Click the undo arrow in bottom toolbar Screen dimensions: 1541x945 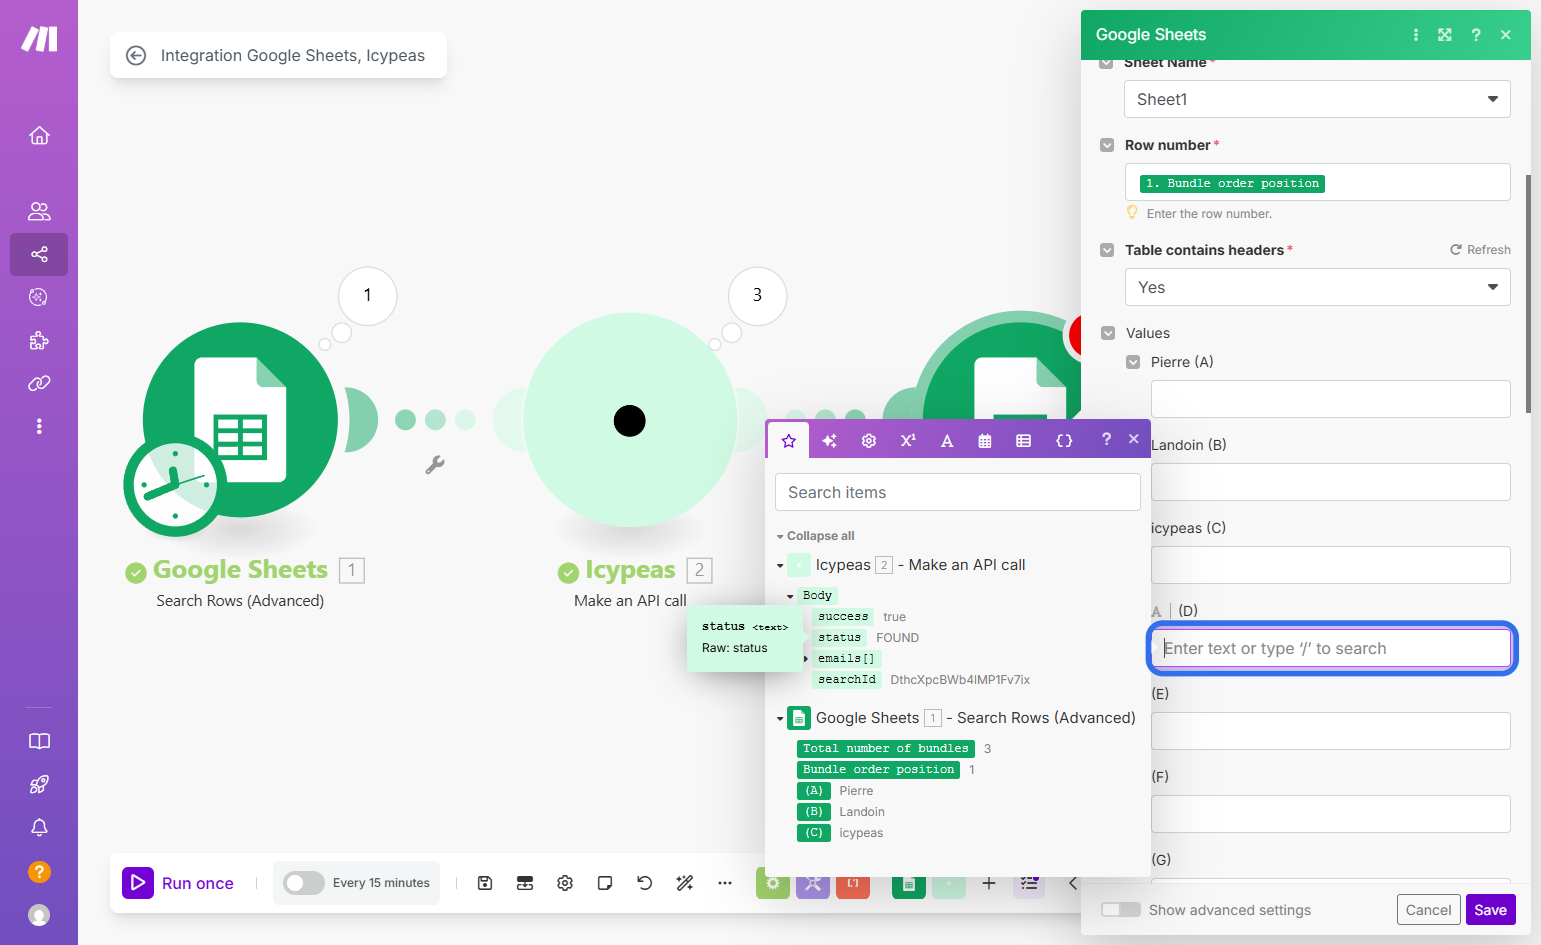[645, 883]
